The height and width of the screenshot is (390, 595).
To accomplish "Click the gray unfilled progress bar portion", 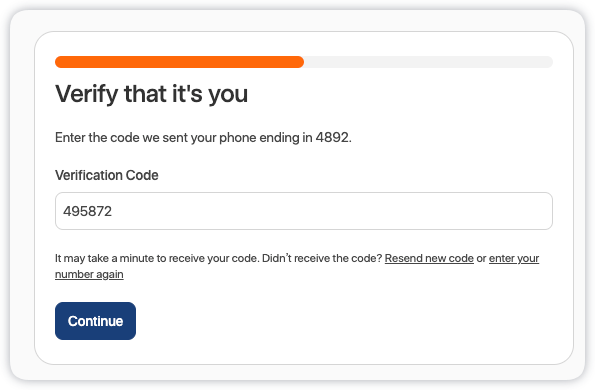I will (428, 62).
